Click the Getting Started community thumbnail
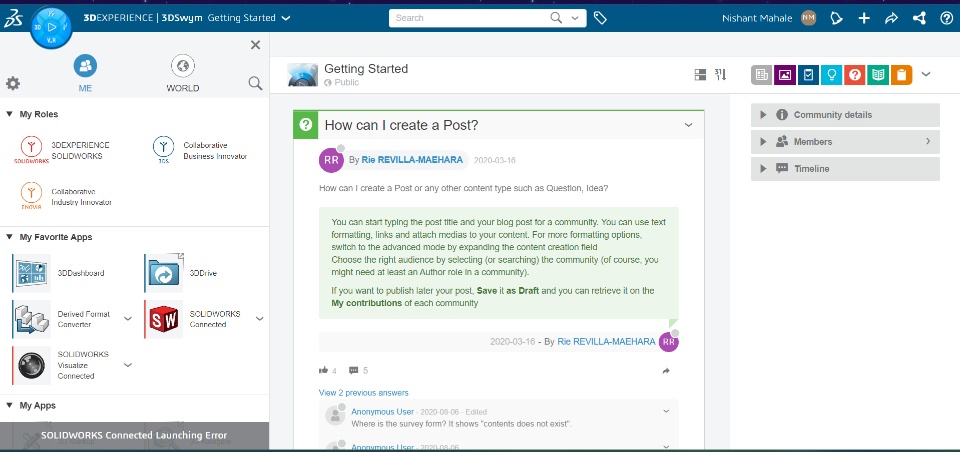The height and width of the screenshot is (452, 960). [x=302, y=75]
